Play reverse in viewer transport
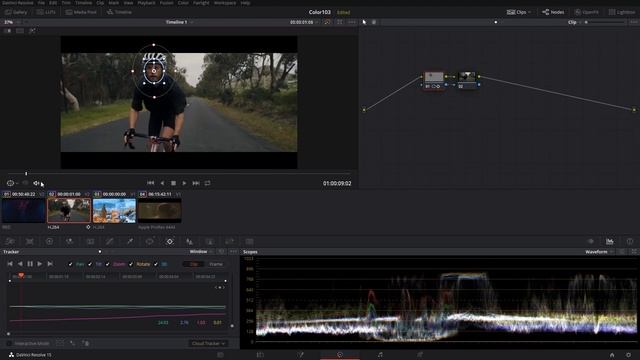Image resolution: width=640 pixels, height=360 pixels. (x=162, y=183)
